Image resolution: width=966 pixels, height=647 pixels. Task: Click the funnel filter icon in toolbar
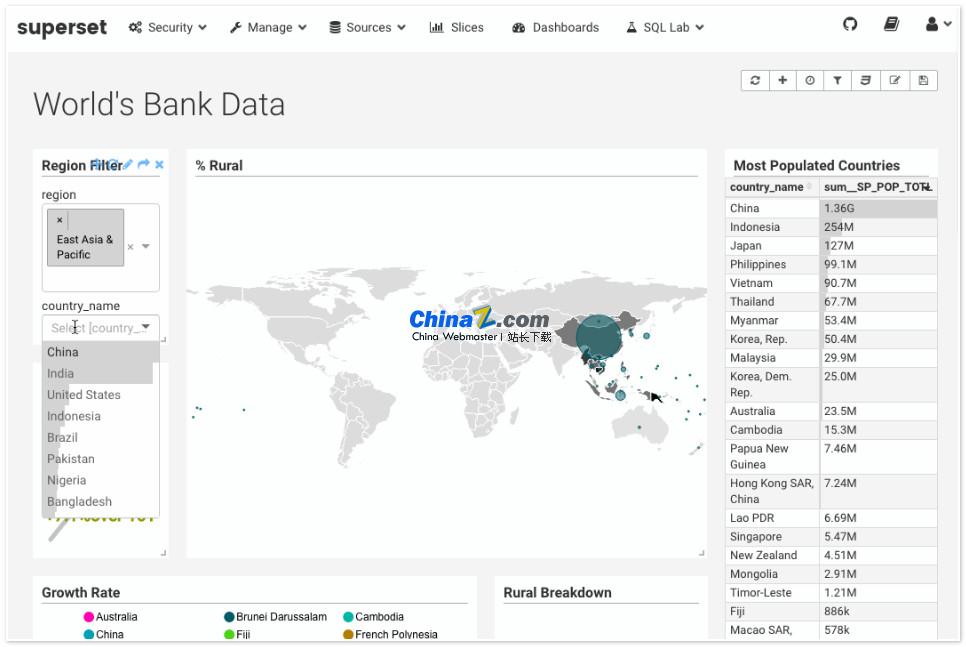point(838,81)
